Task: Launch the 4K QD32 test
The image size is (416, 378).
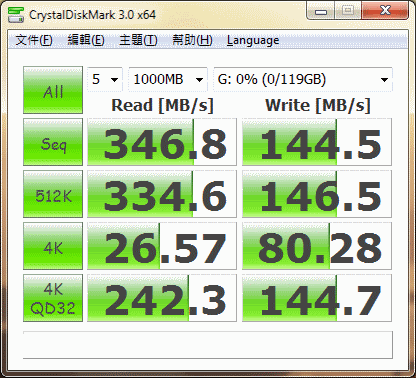Action: [53, 298]
